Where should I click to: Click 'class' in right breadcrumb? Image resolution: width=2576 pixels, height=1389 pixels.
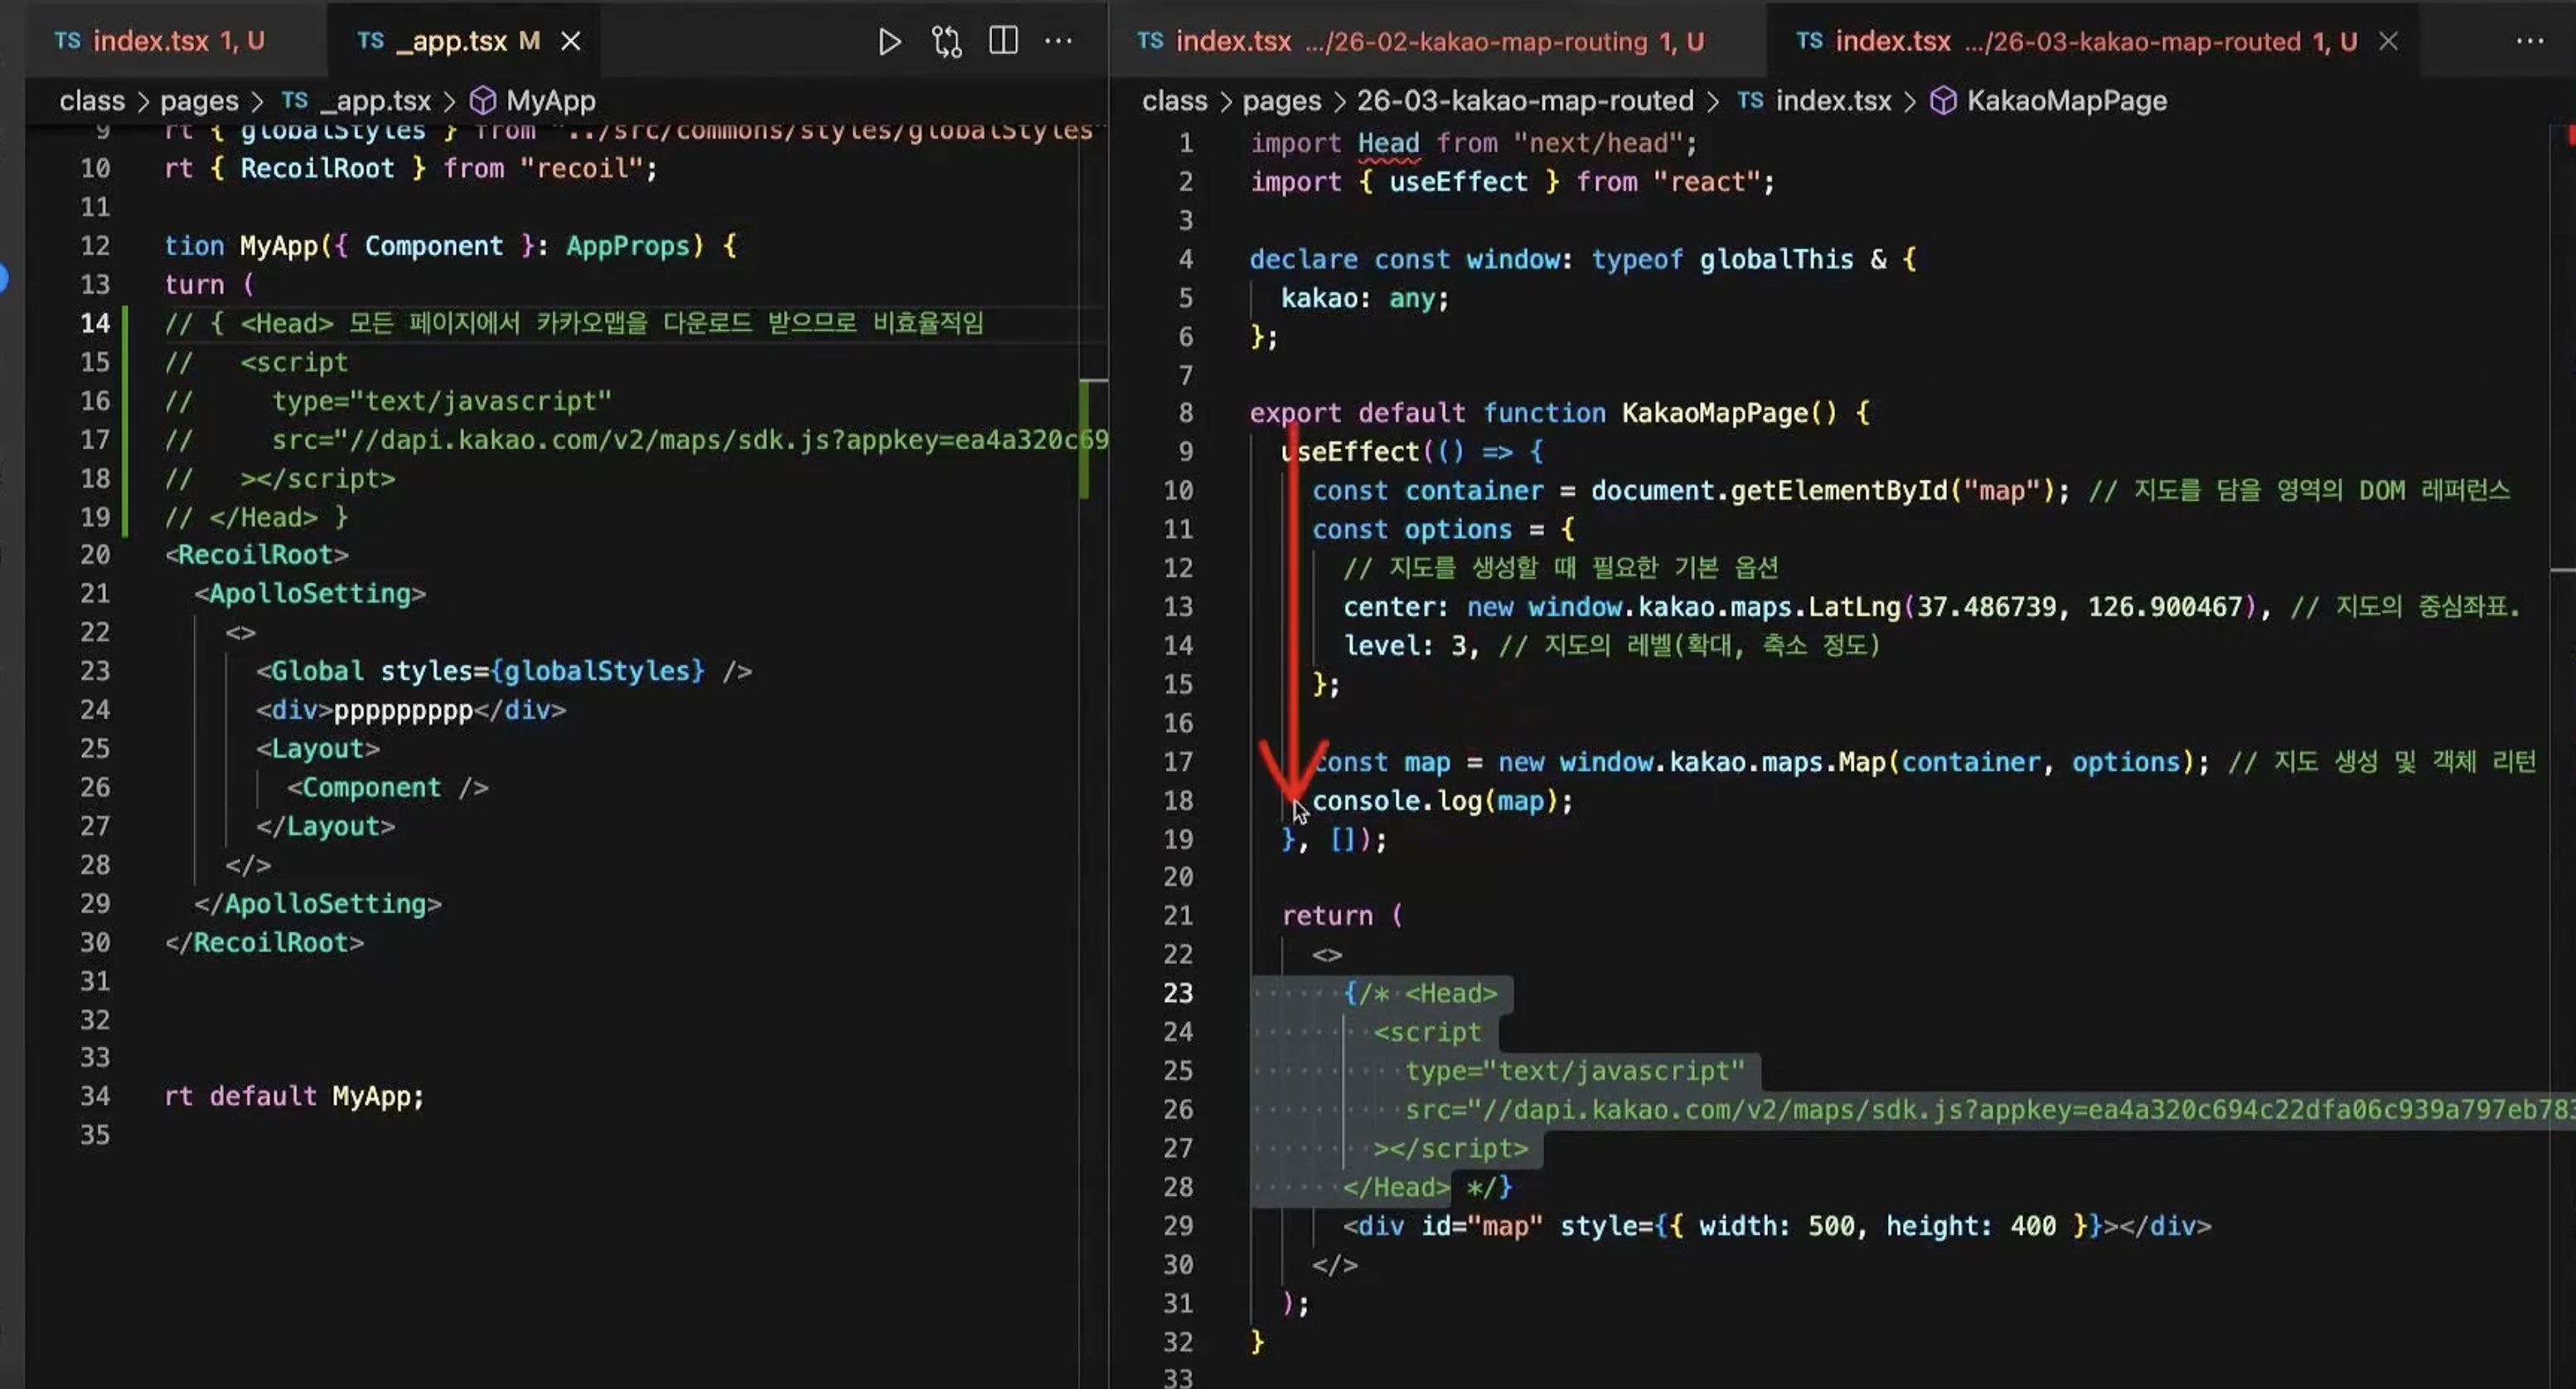point(1175,101)
